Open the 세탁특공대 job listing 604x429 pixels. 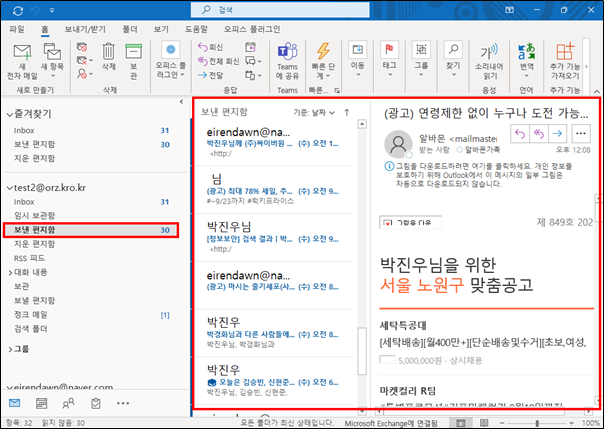403,326
